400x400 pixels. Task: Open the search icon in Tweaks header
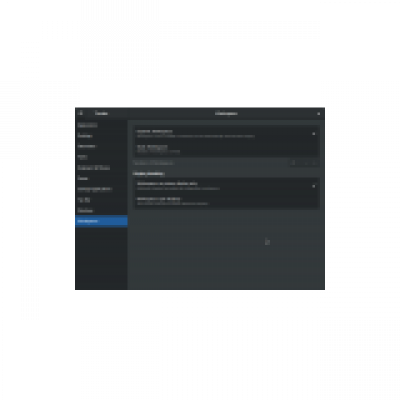(81, 113)
